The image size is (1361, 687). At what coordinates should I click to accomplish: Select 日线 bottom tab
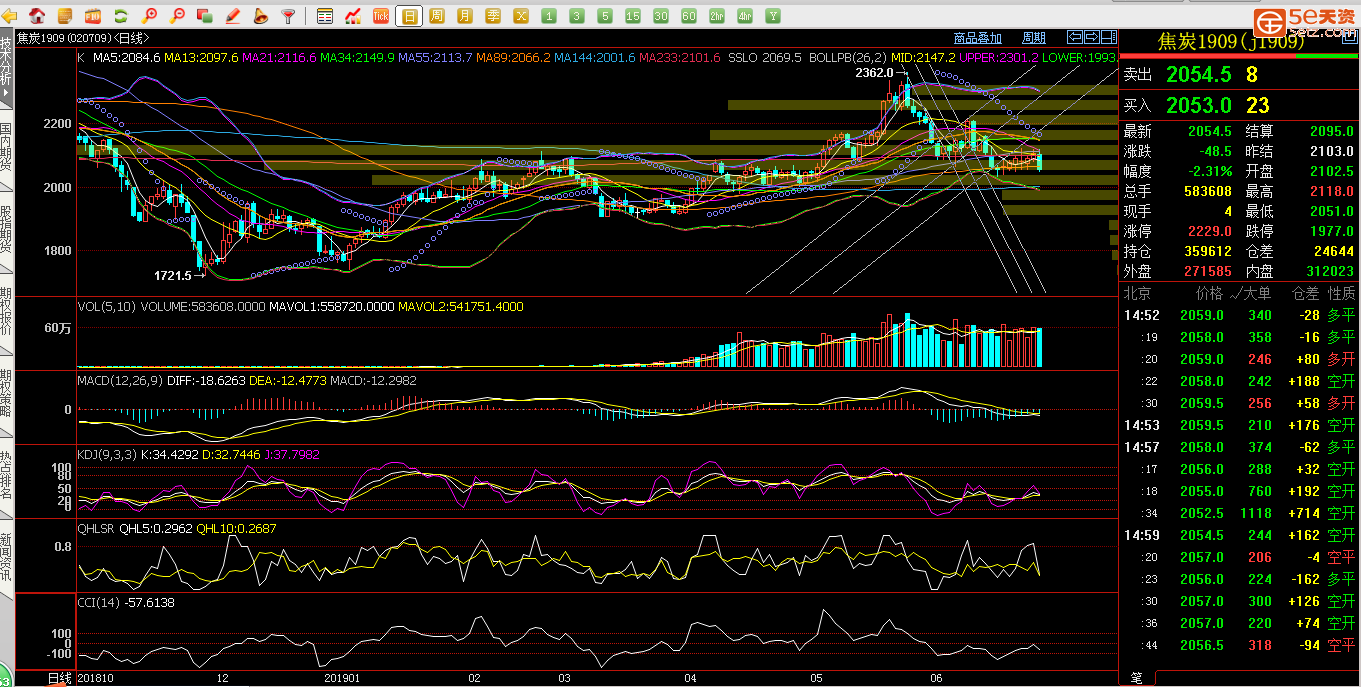pyautogui.click(x=60, y=679)
